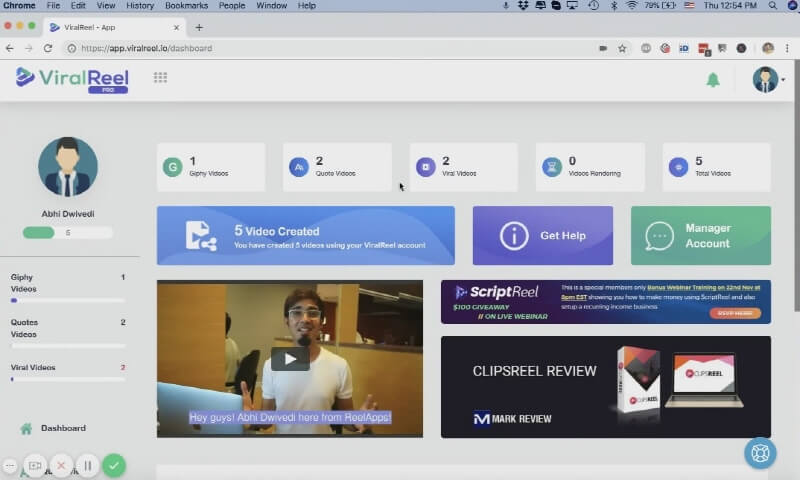Click the Giphy Videos progress bar in sidebar
The height and width of the screenshot is (480, 800).
(68, 300)
